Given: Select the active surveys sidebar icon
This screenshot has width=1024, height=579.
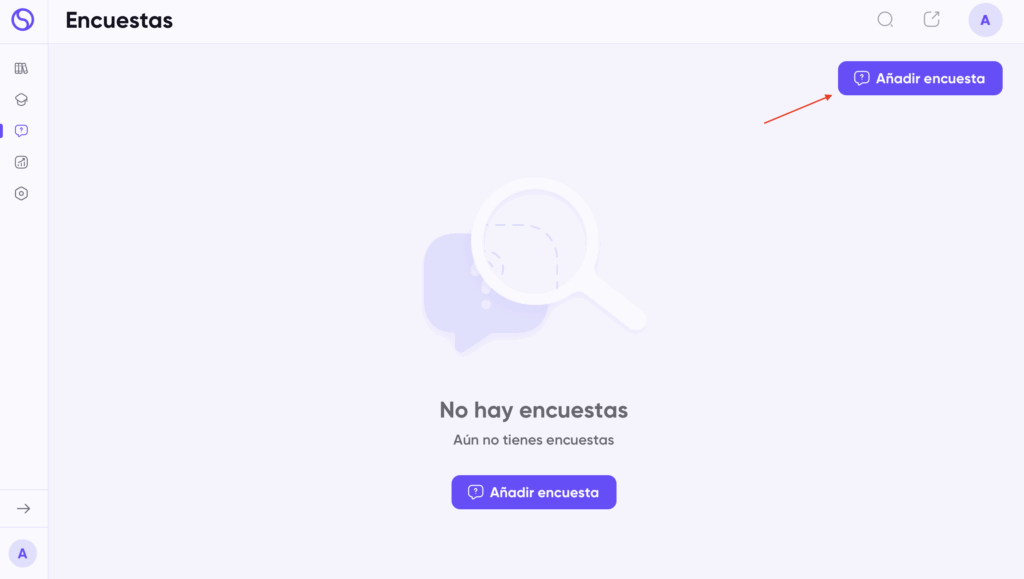Looking at the screenshot, I should pos(22,131).
